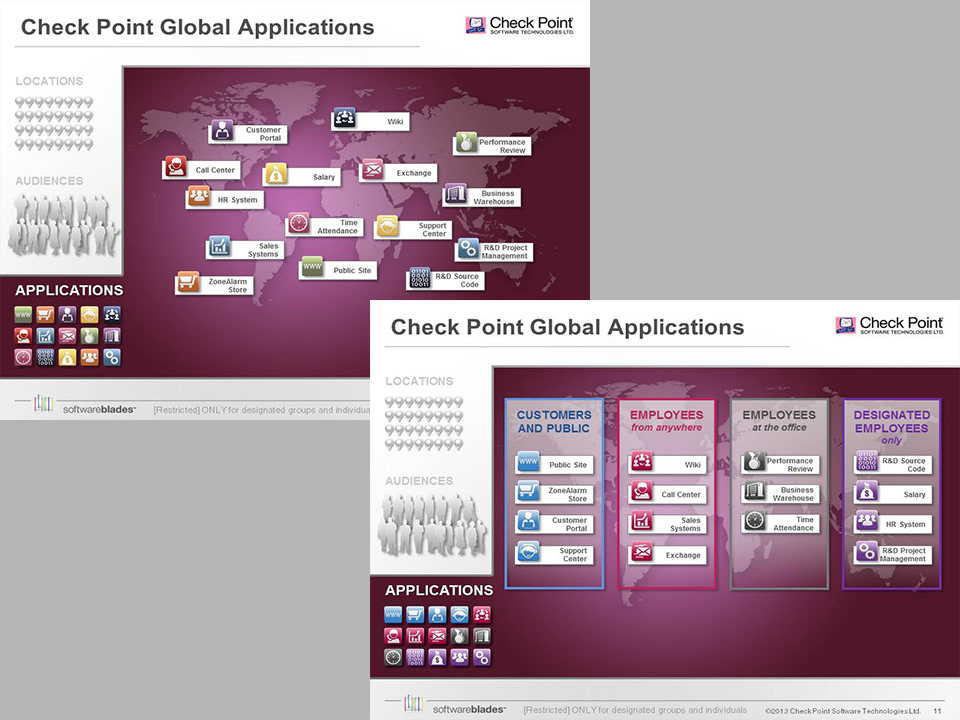Screen dimensions: 960x720
Task: Click the Check Point logo on the map slide
Action: click(520, 25)
